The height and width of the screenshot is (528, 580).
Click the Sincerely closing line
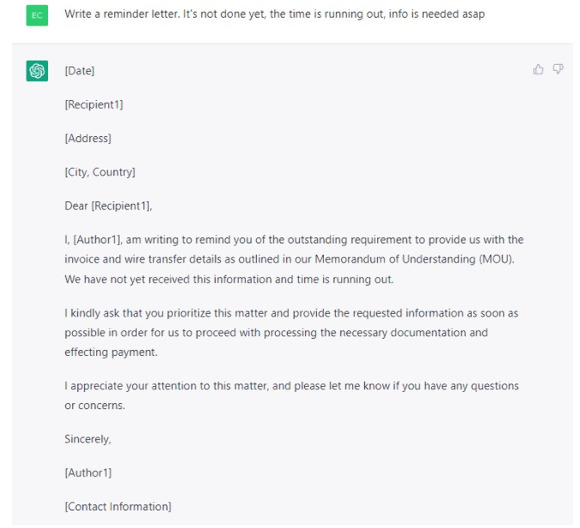pos(88,439)
